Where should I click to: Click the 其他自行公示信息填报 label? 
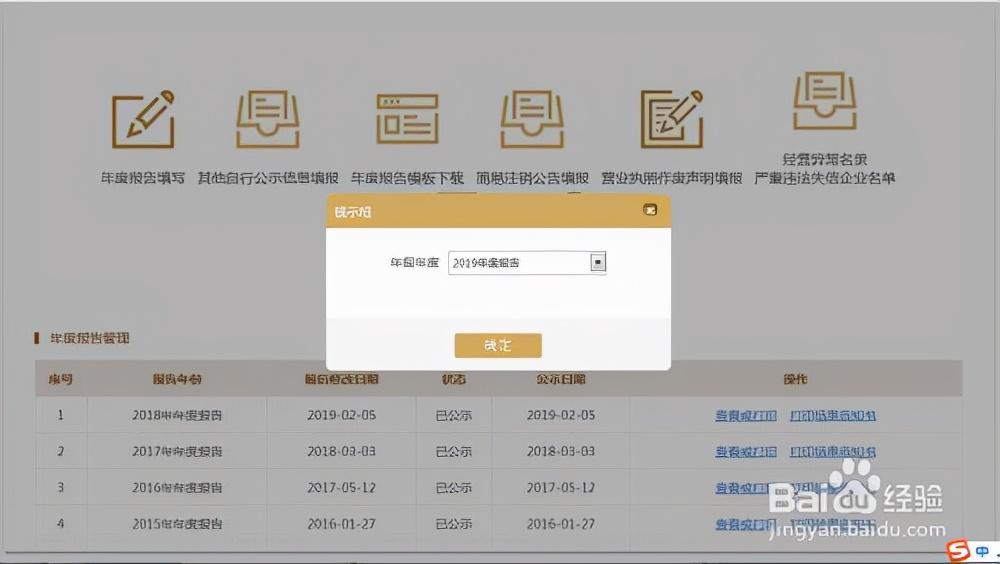coord(268,178)
